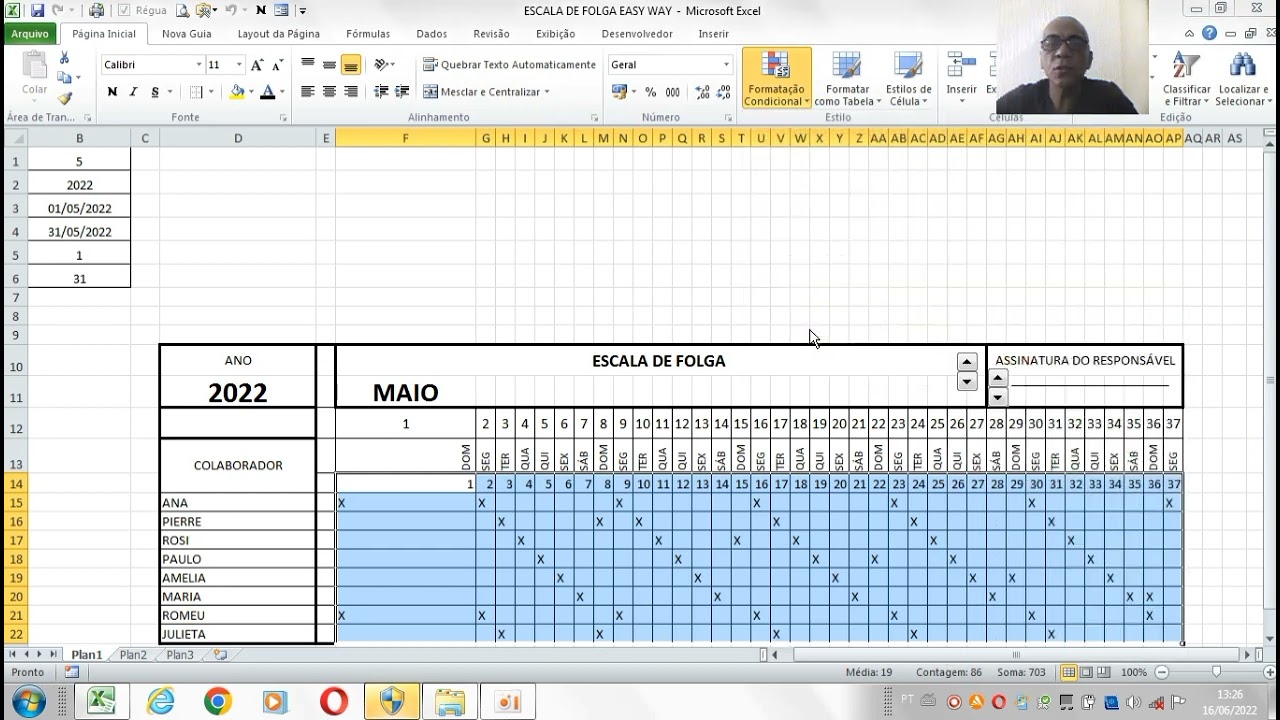Screen dimensions: 1280x720
Task: Align text to the right
Action: pos(351,92)
